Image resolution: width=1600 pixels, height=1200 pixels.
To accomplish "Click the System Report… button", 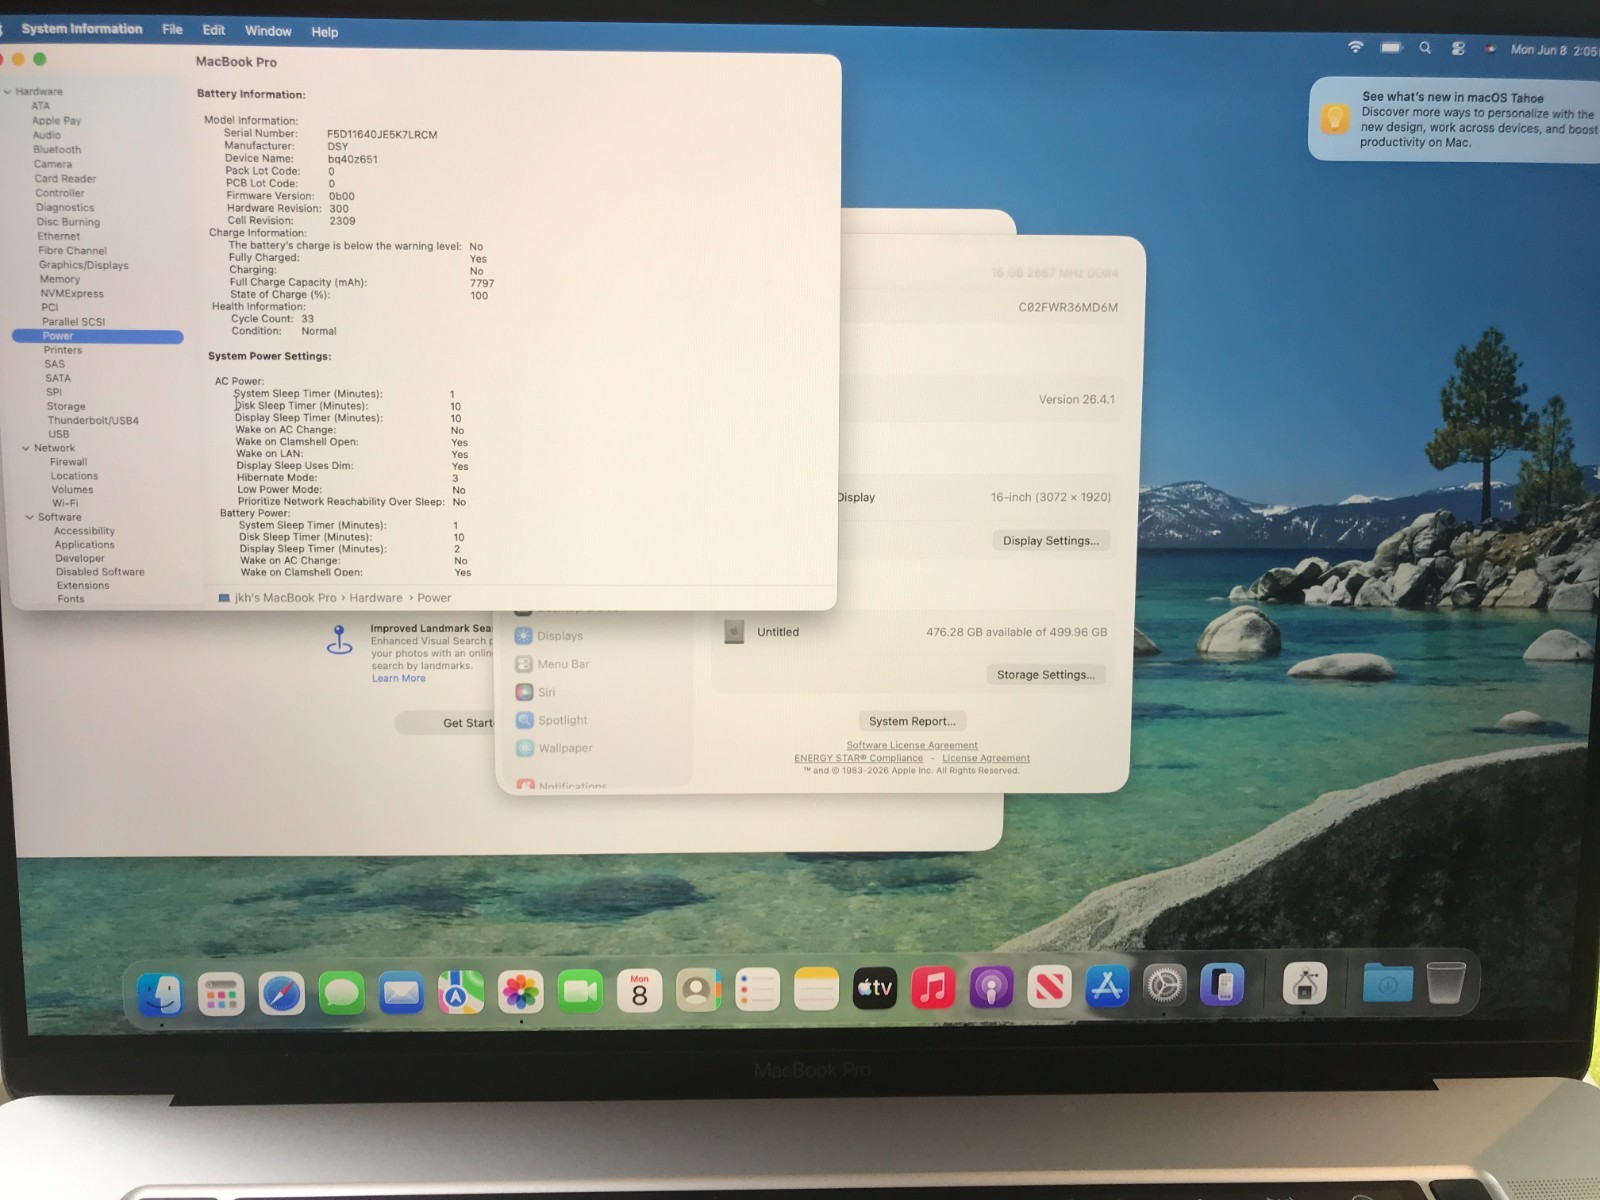I will 912,721.
